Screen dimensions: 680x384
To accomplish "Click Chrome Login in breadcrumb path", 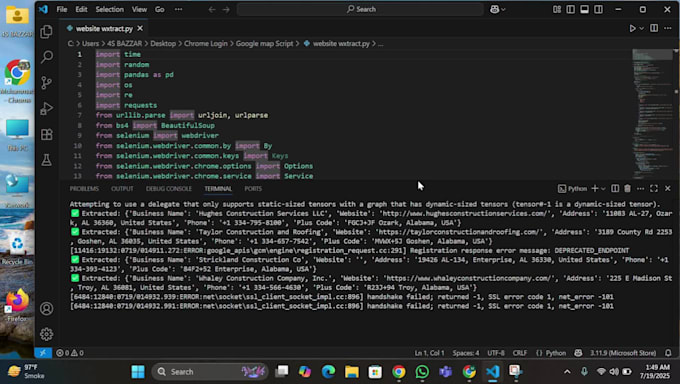I will tap(206, 43).
